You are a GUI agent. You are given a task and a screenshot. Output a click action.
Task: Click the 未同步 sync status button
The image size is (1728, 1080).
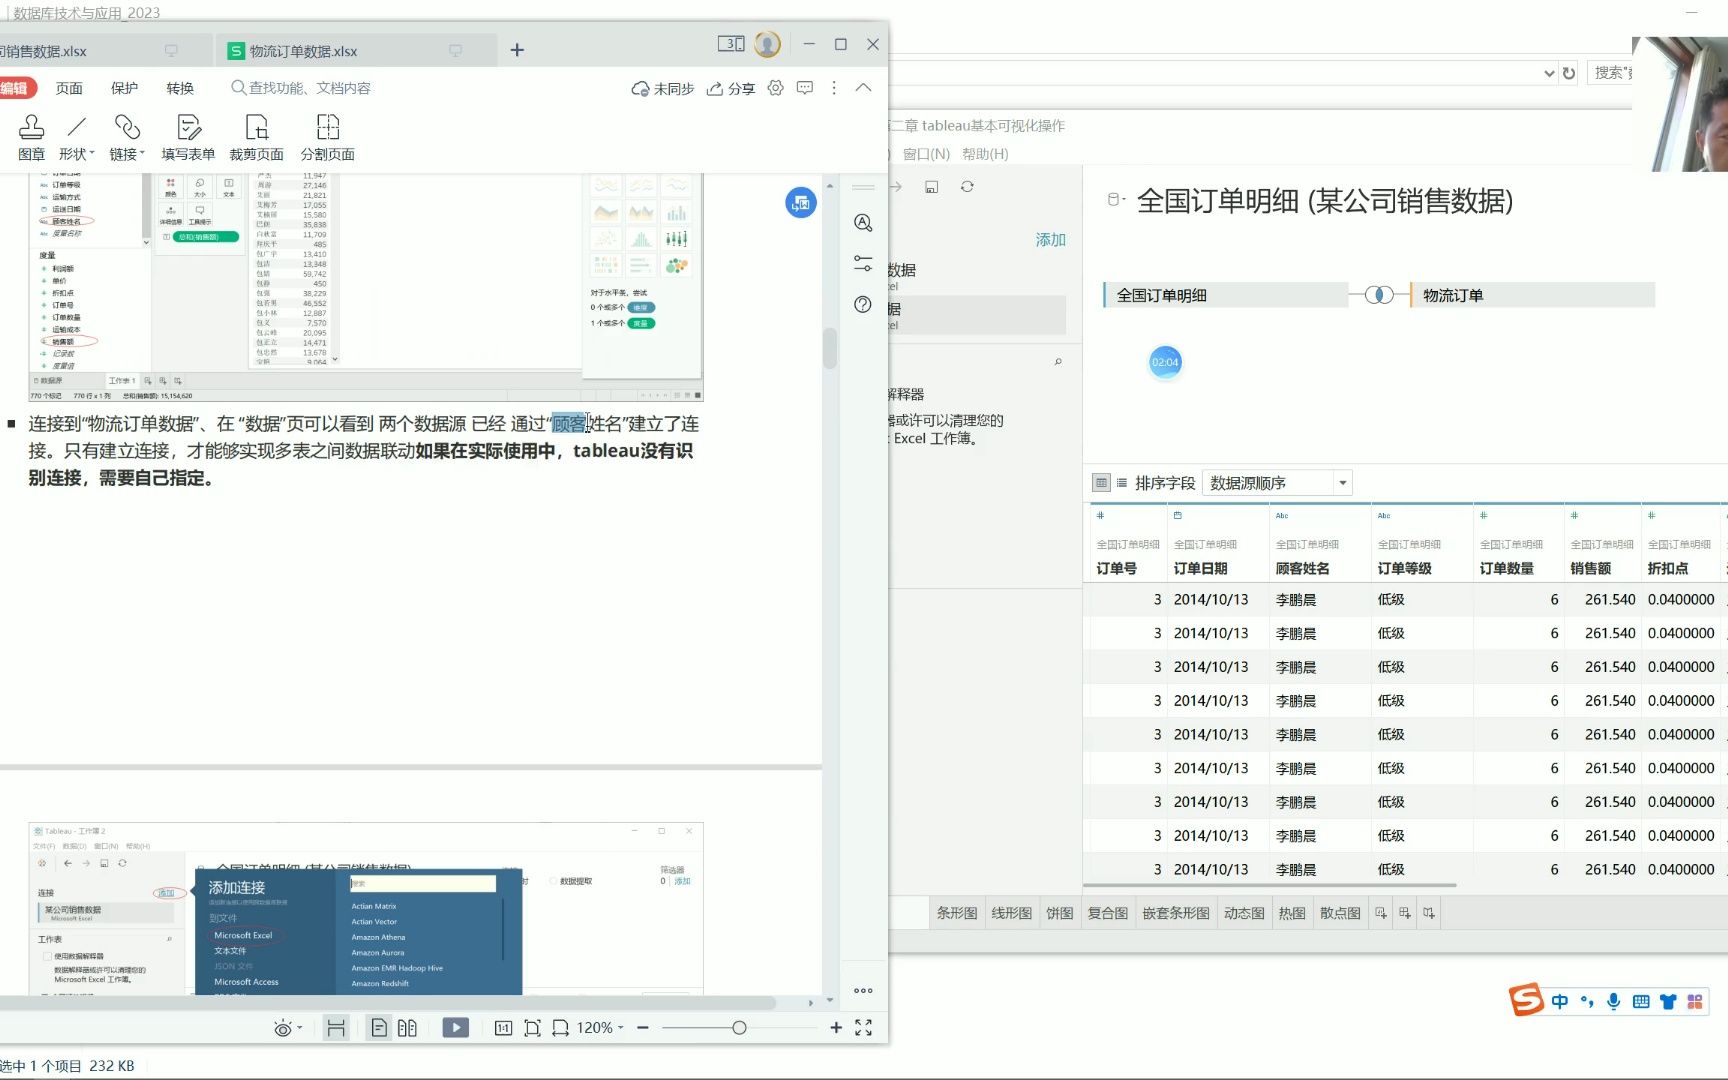(x=663, y=88)
